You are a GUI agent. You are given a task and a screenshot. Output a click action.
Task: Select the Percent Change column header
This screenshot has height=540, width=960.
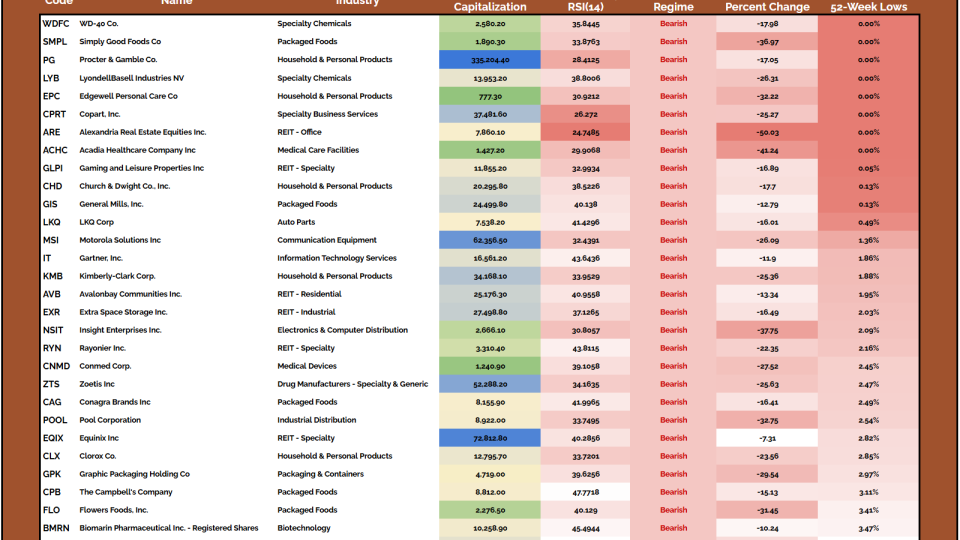766,7
